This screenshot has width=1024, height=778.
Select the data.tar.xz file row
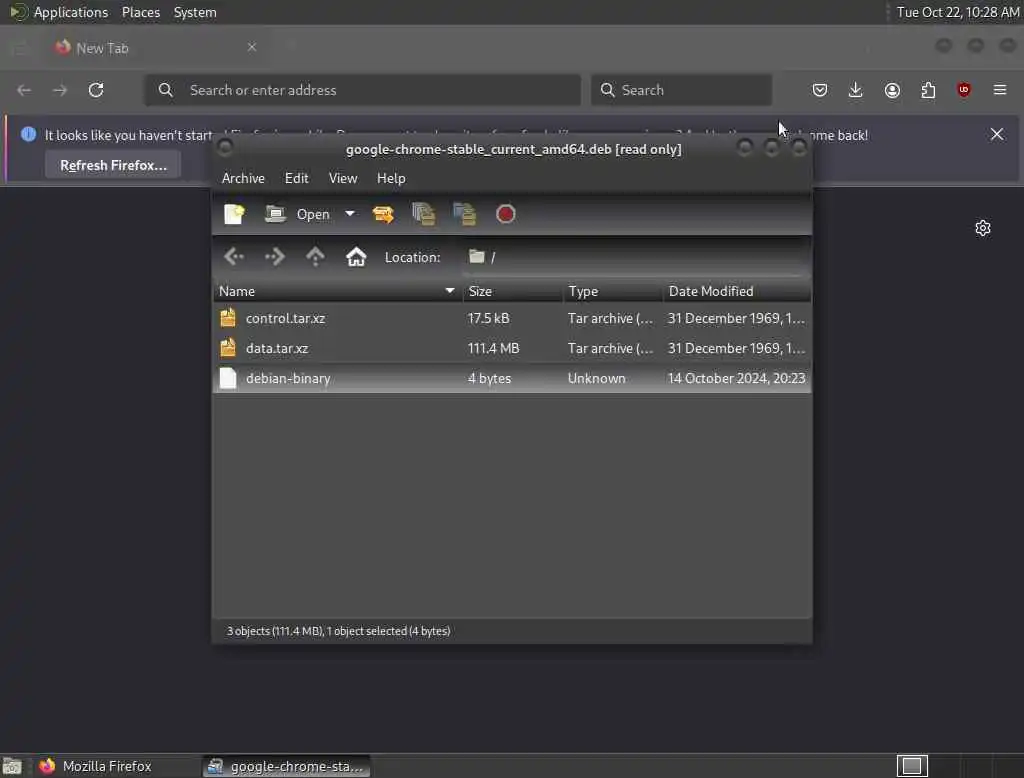[512, 348]
